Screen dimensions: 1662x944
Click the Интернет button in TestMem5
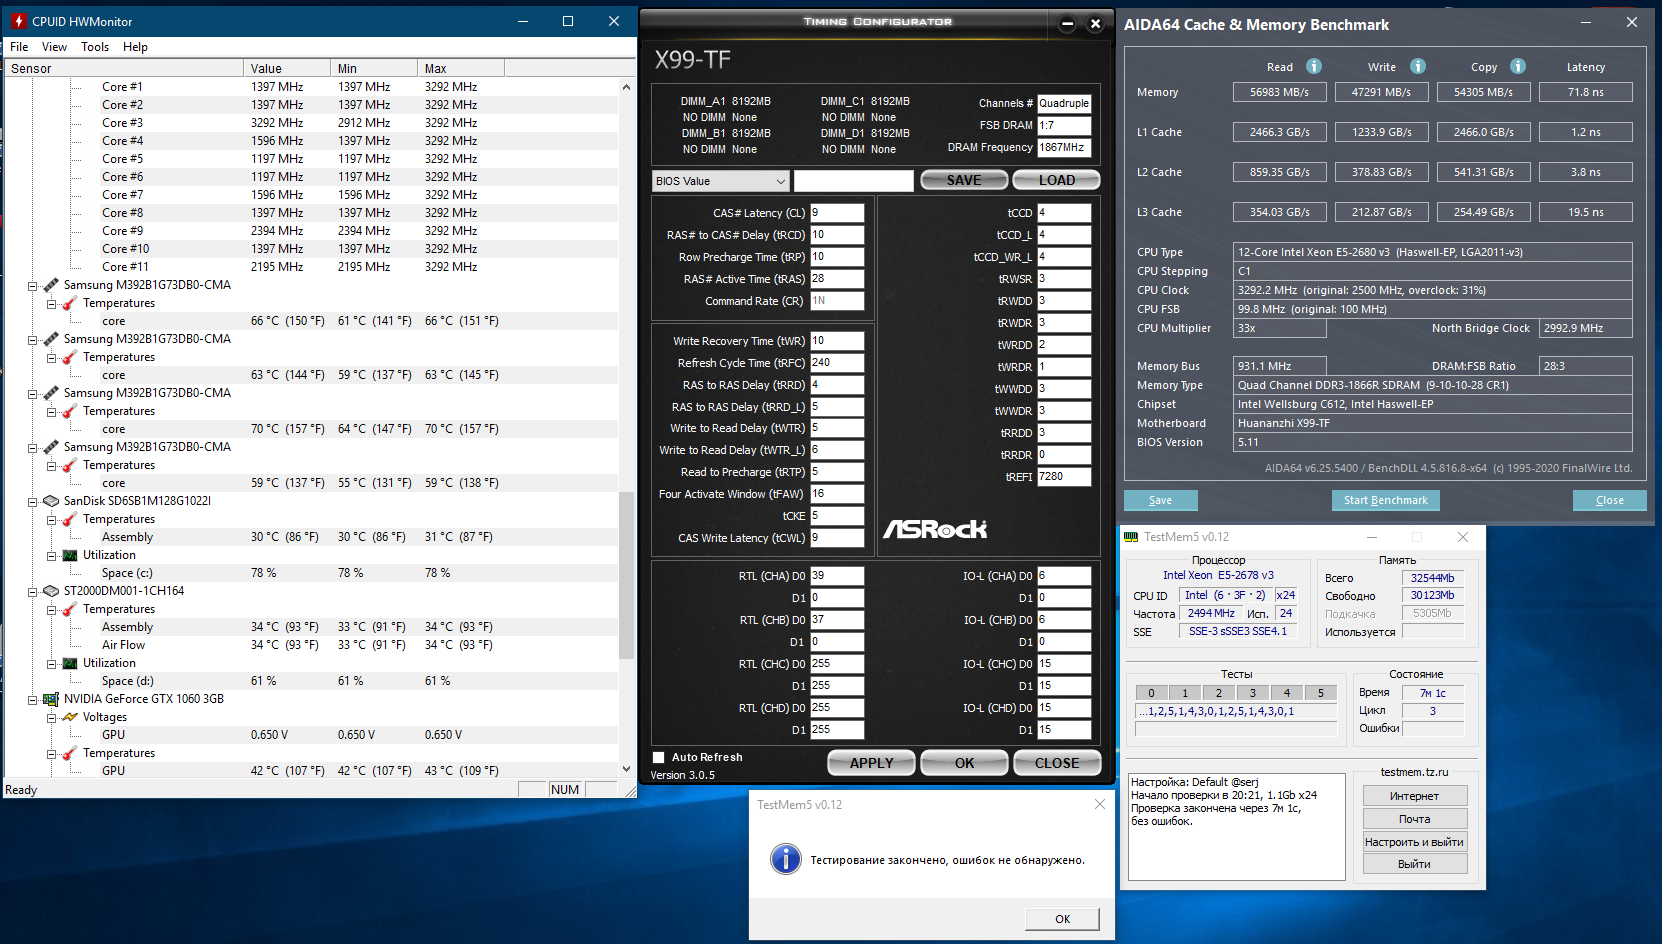[x=1414, y=796]
